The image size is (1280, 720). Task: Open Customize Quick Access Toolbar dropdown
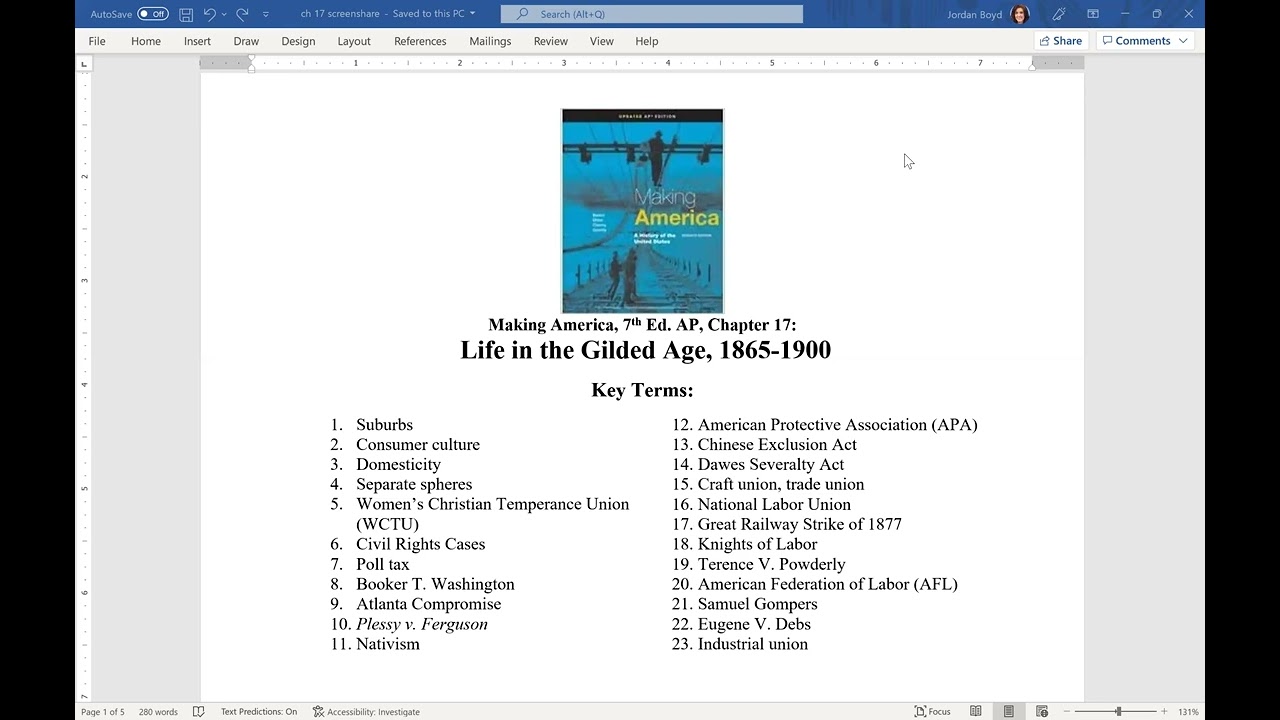[x=265, y=14]
